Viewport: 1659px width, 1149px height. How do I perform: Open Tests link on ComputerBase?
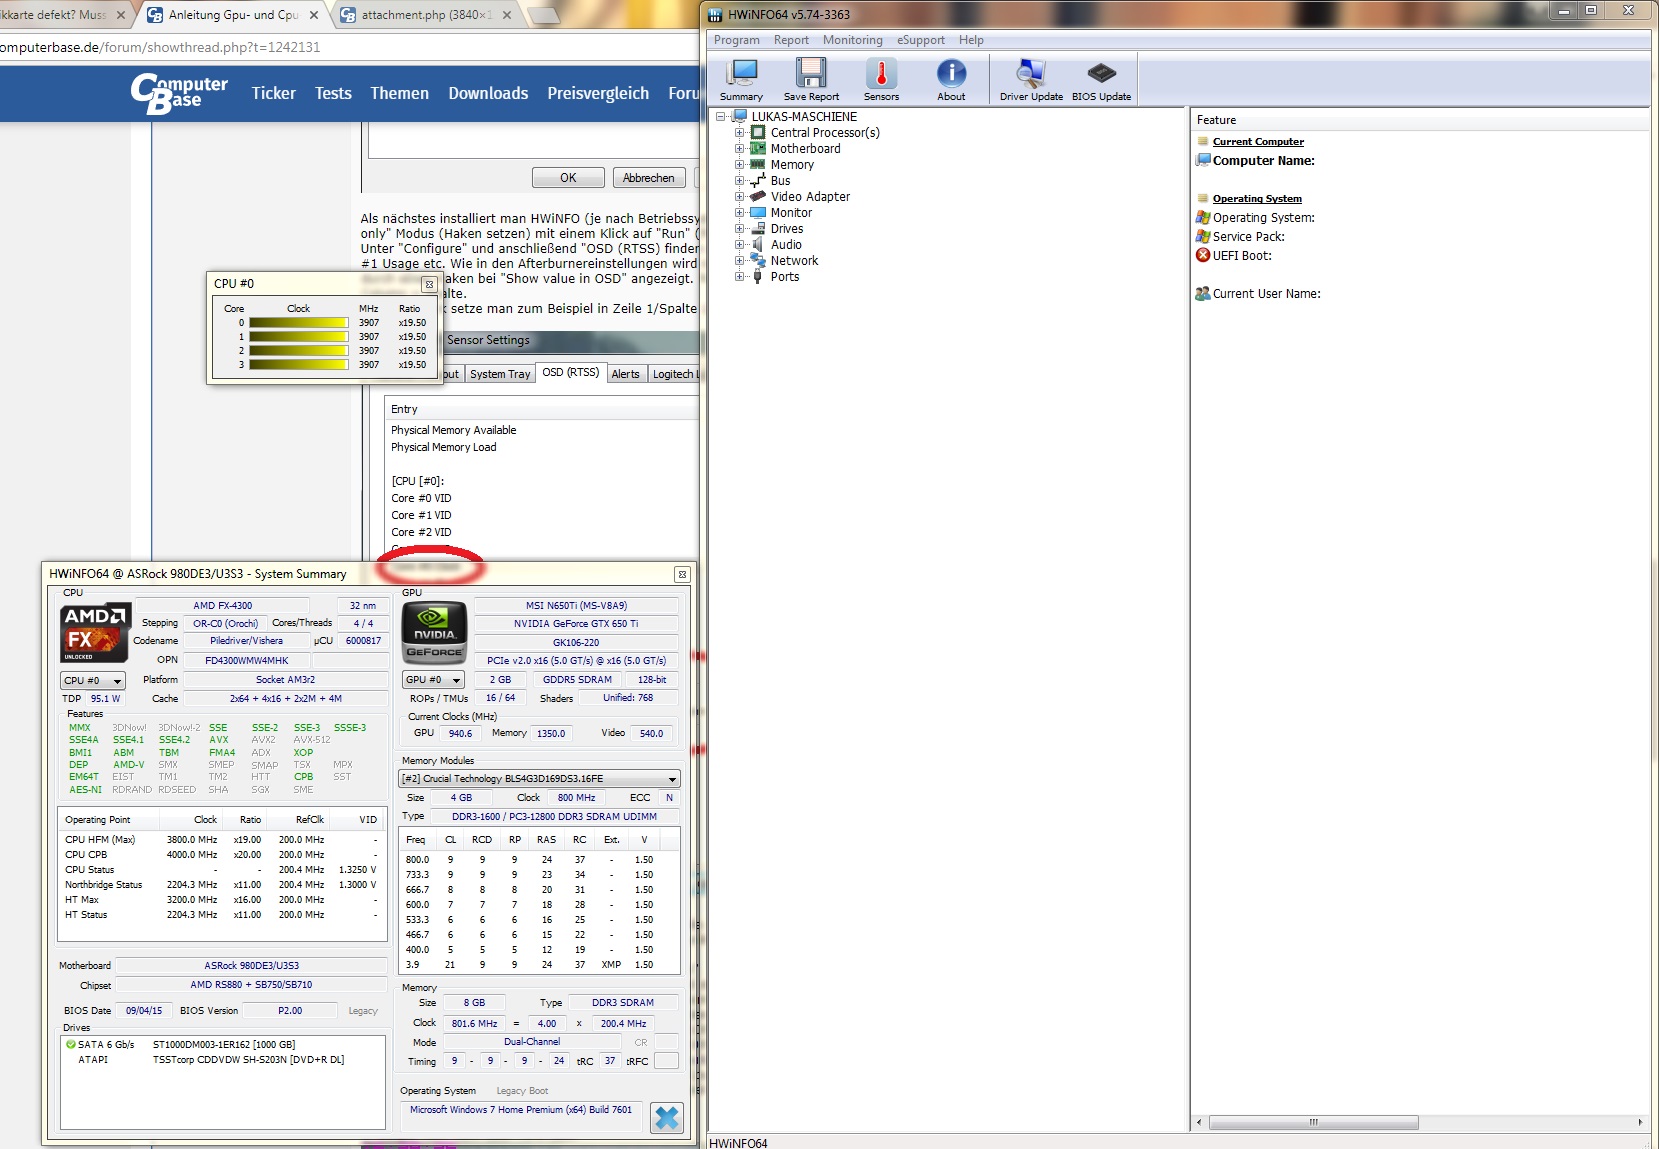pyautogui.click(x=333, y=93)
